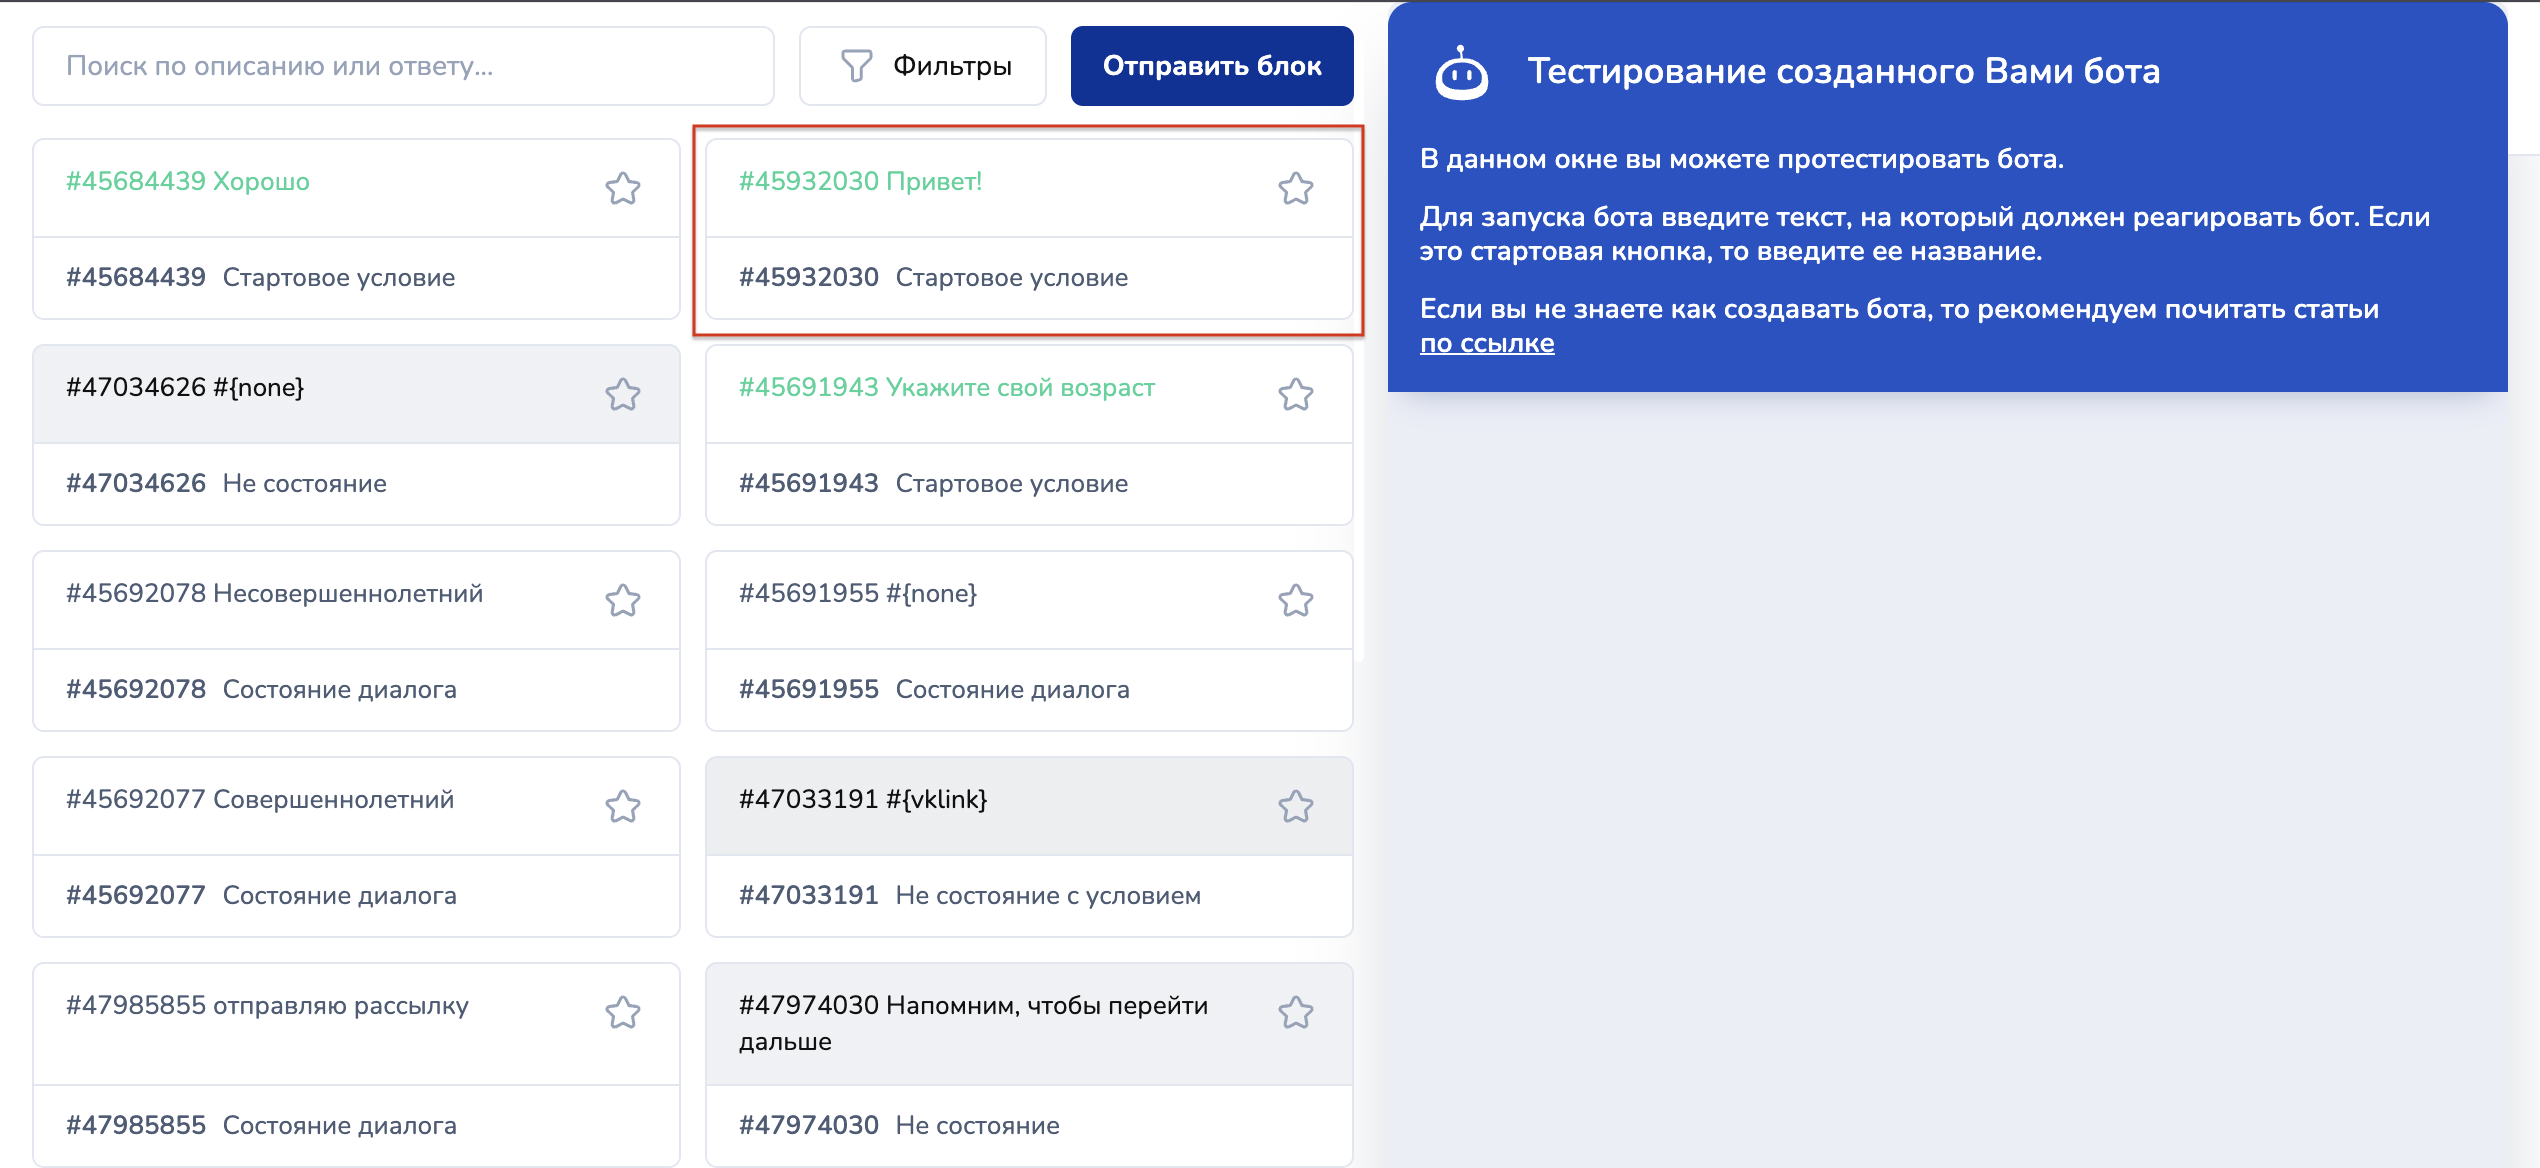Open block title #45684439 Хорошо
The width and height of the screenshot is (2540, 1168).
[188, 181]
